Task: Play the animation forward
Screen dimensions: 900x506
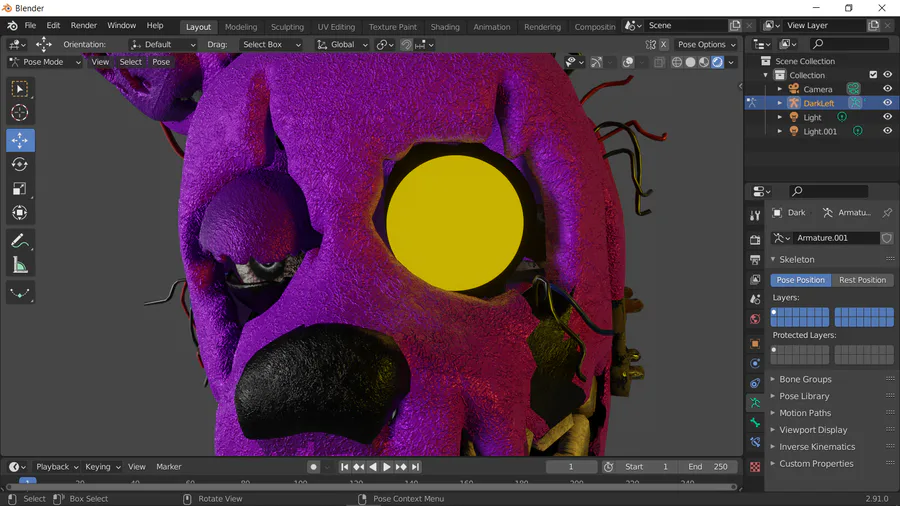Action: 387,467
